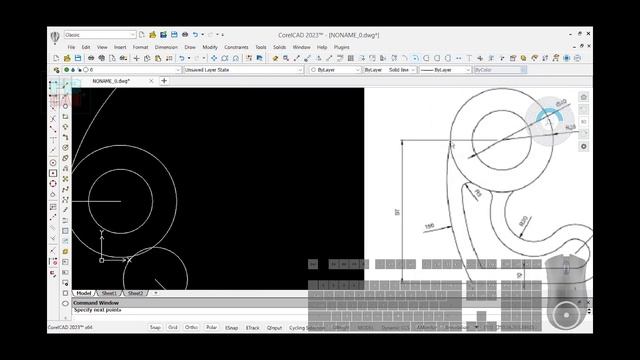Switch to the Sheet1 tab
640x360 pixels.
(x=109, y=293)
